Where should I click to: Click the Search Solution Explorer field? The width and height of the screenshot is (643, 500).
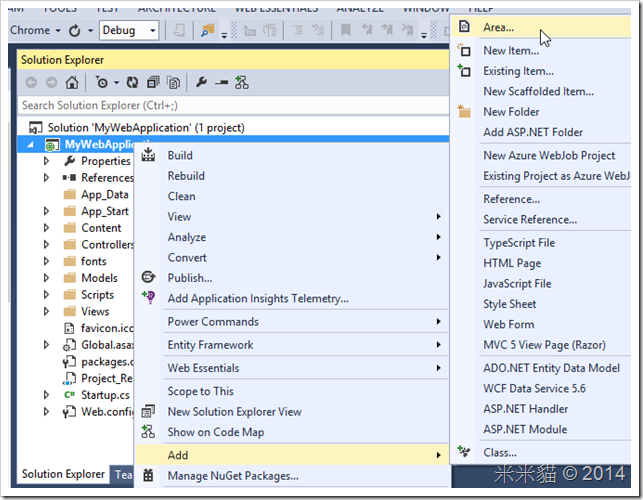pyautogui.click(x=233, y=105)
